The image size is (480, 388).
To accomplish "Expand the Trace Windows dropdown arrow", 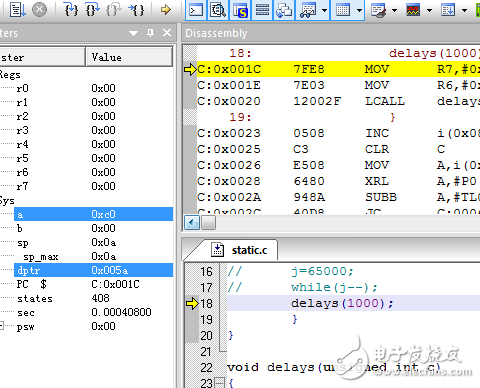I will click(x=465, y=10).
